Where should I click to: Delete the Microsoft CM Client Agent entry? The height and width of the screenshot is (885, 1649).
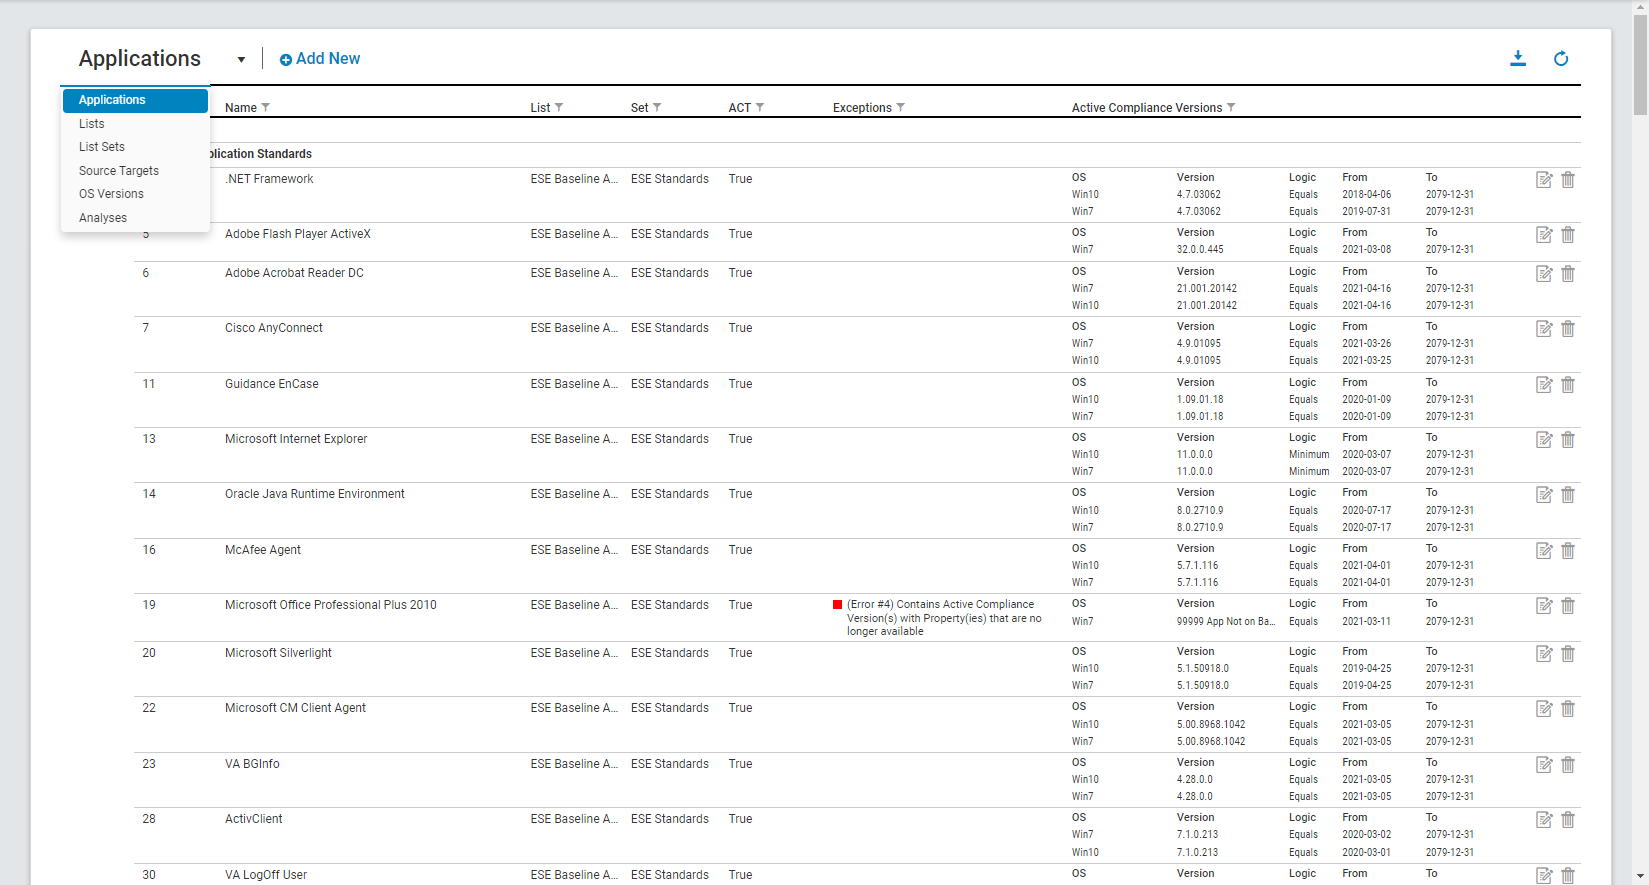point(1568,709)
